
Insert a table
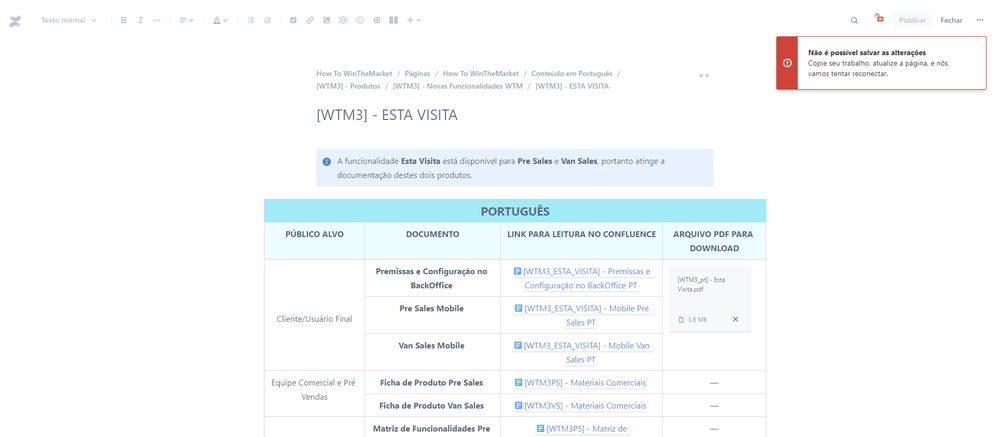tap(377, 20)
